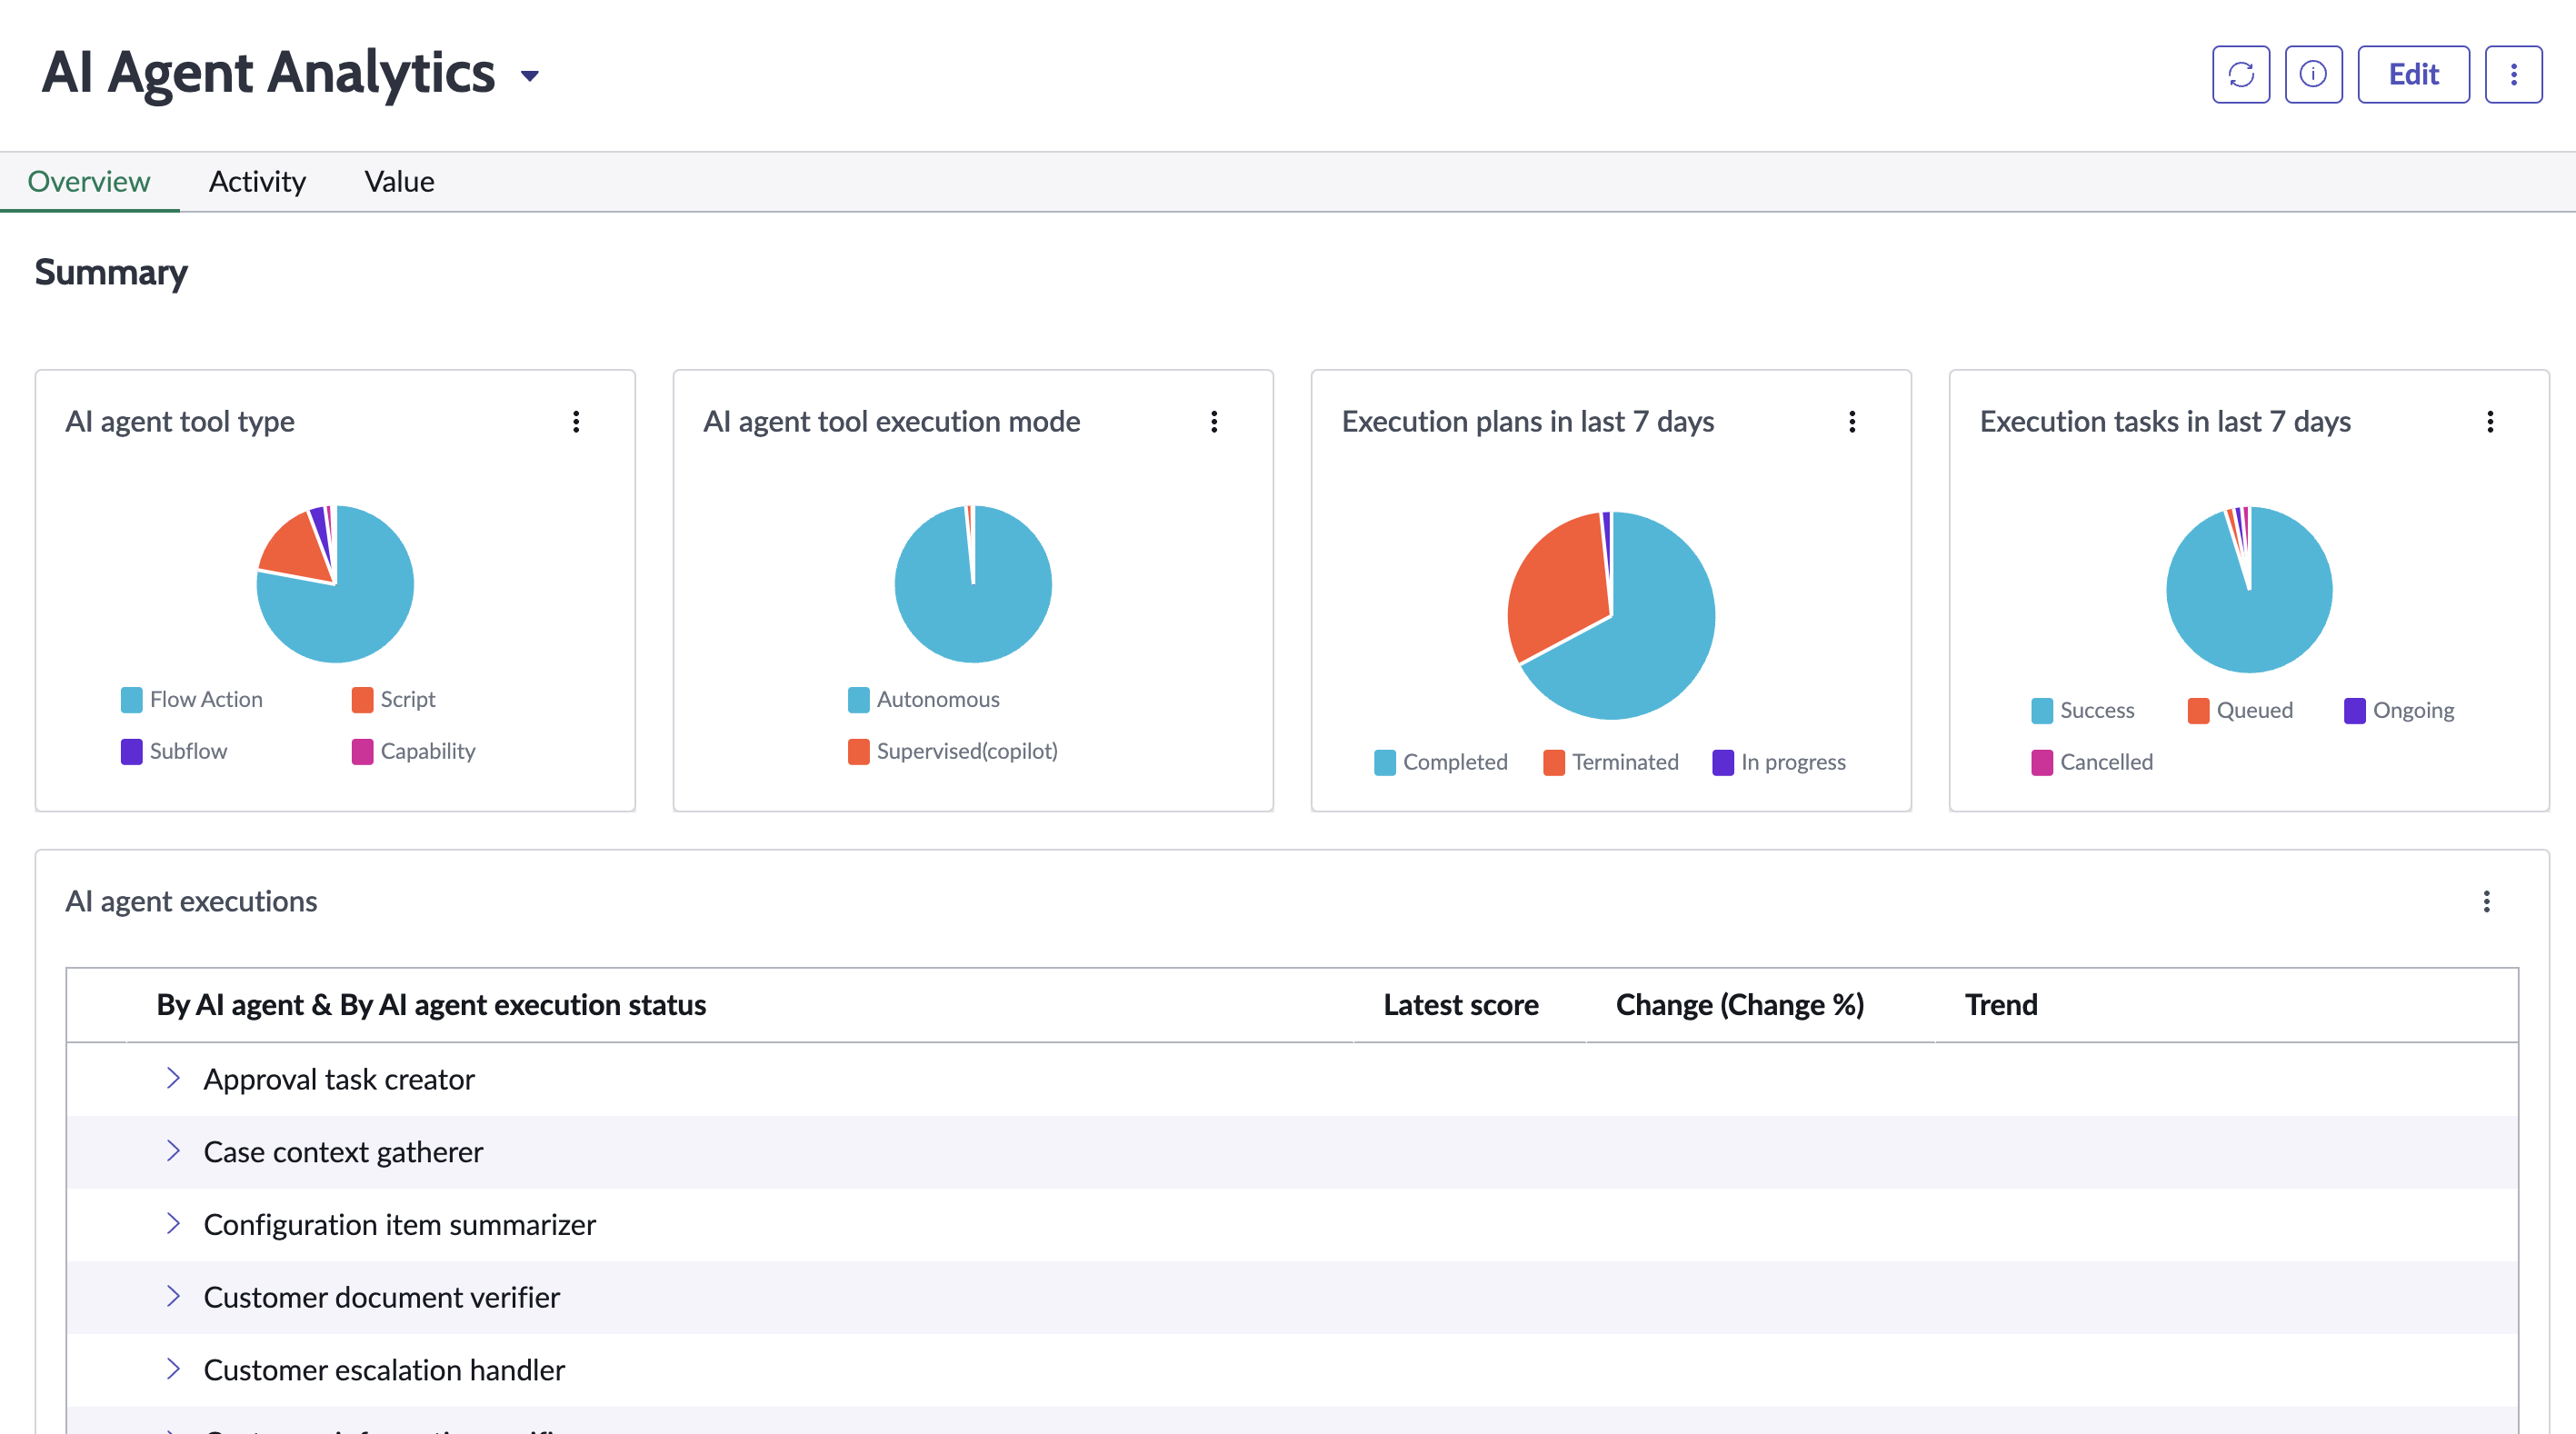
Task: Toggle the Script legend swatch
Action: (x=362, y=700)
